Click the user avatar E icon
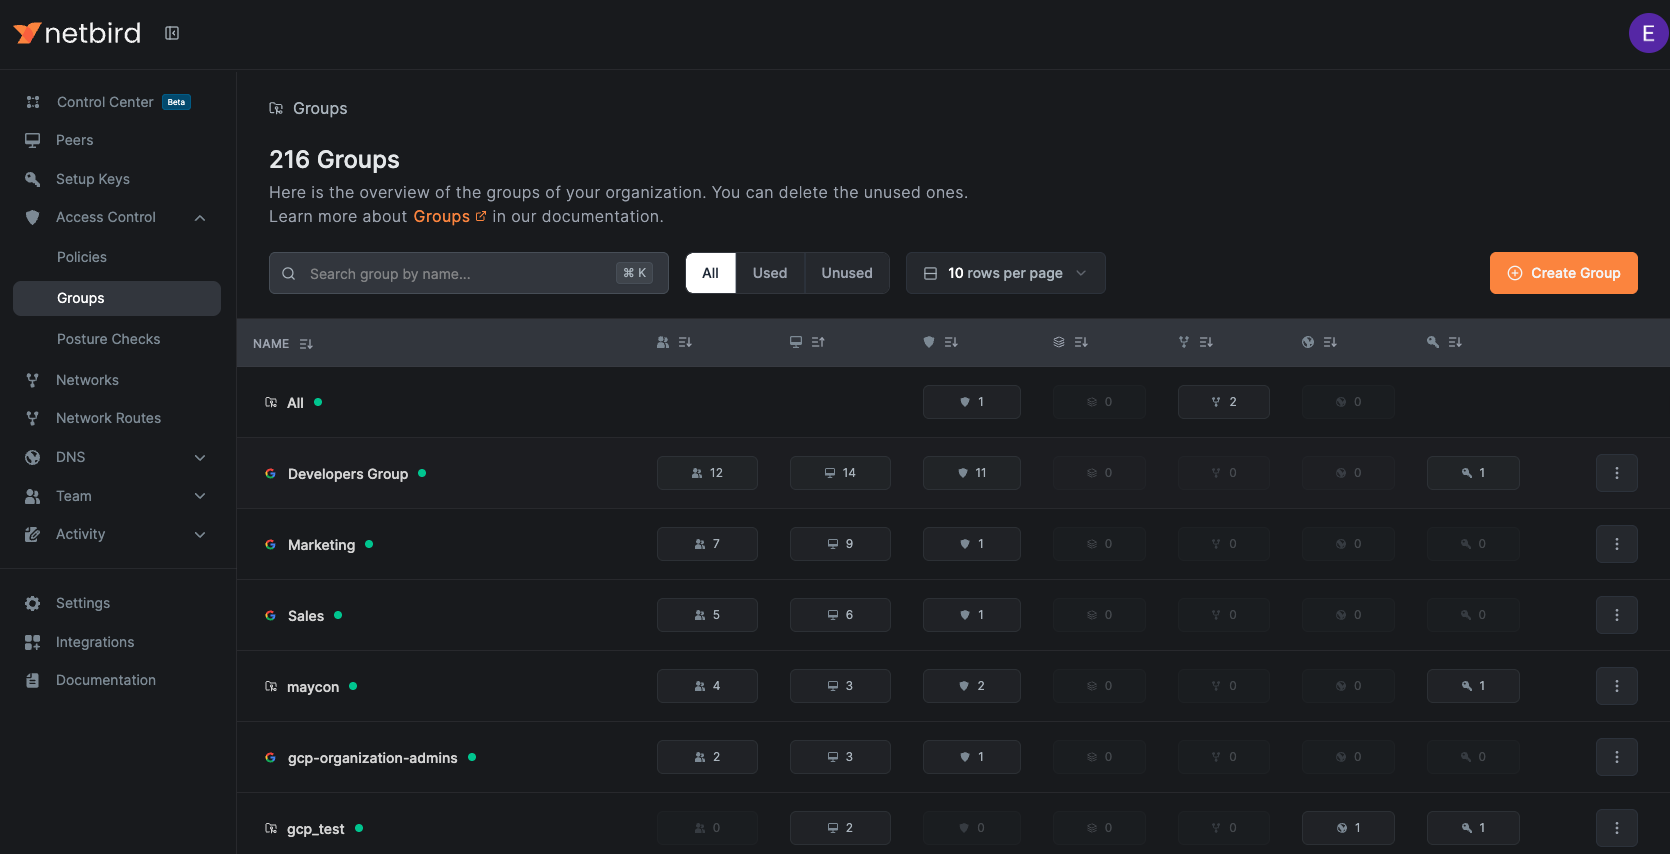 [1648, 33]
